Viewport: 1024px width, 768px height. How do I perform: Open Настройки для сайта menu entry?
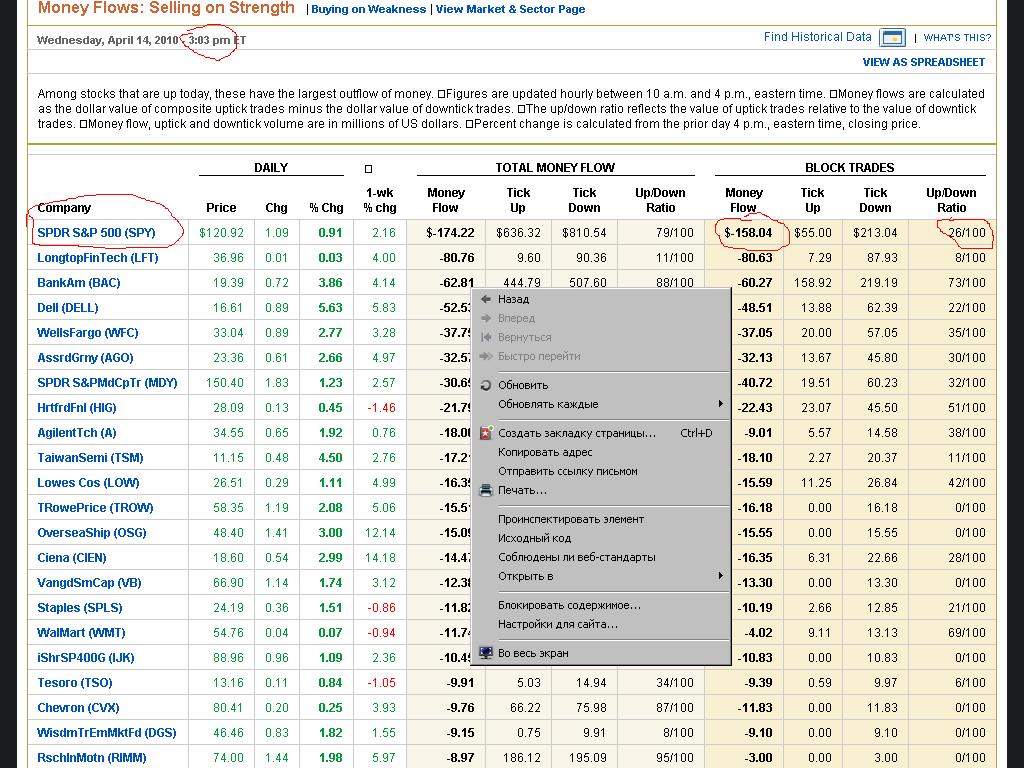558,624
